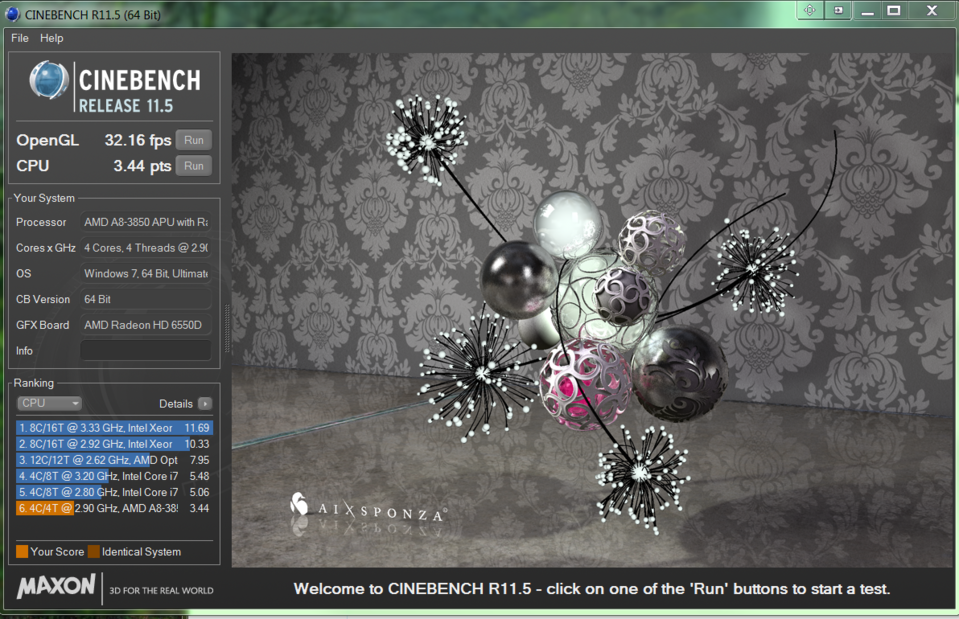Open the File menu

pyautogui.click(x=20, y=38)
